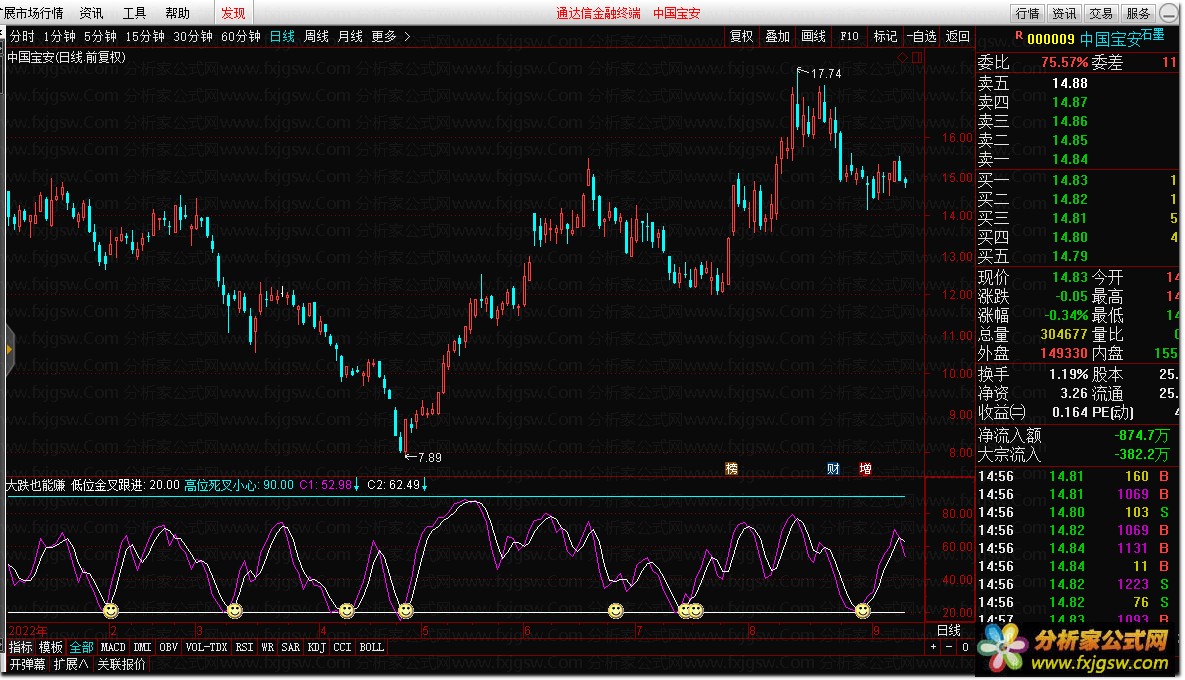Apply the CCI indicator
Image resolution: width=1185 pixels, height=680 pixels.
pyautogui.click(x=342, y=647)
